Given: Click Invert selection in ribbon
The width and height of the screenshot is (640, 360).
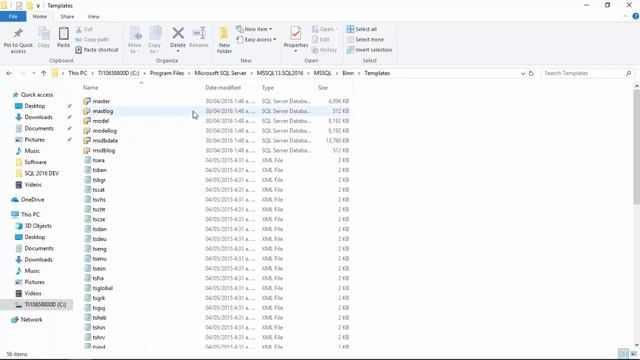Looking at the screenshot, I should 369,50.
